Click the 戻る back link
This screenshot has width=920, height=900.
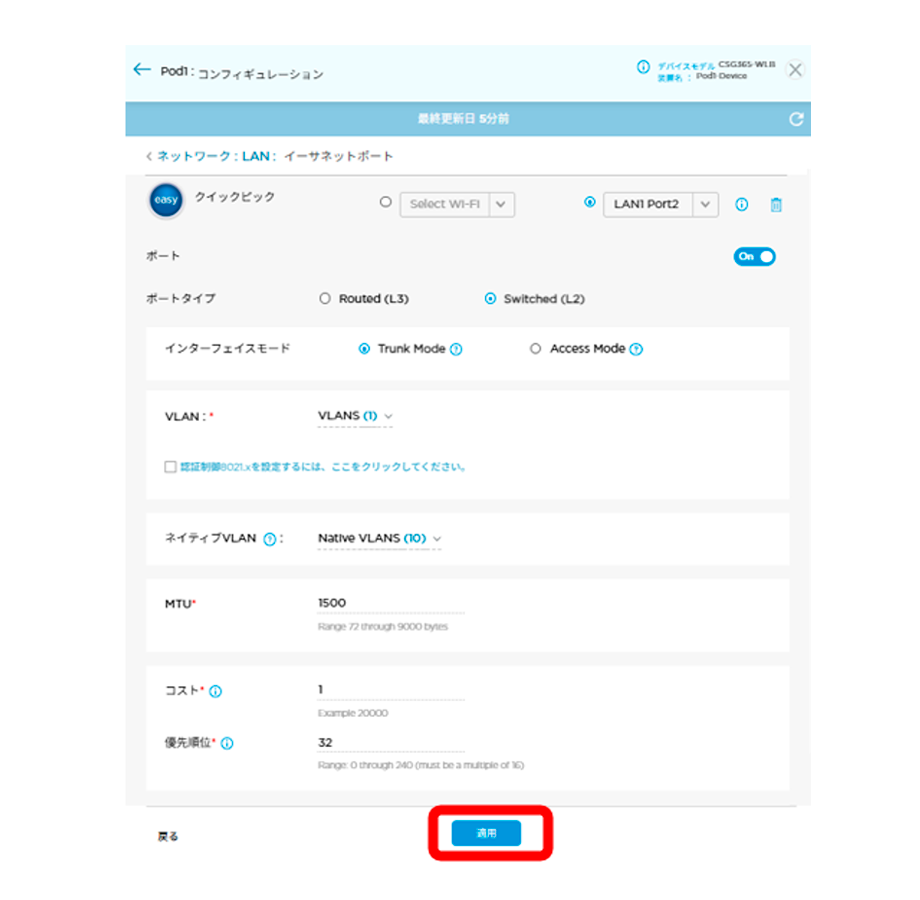168,836
